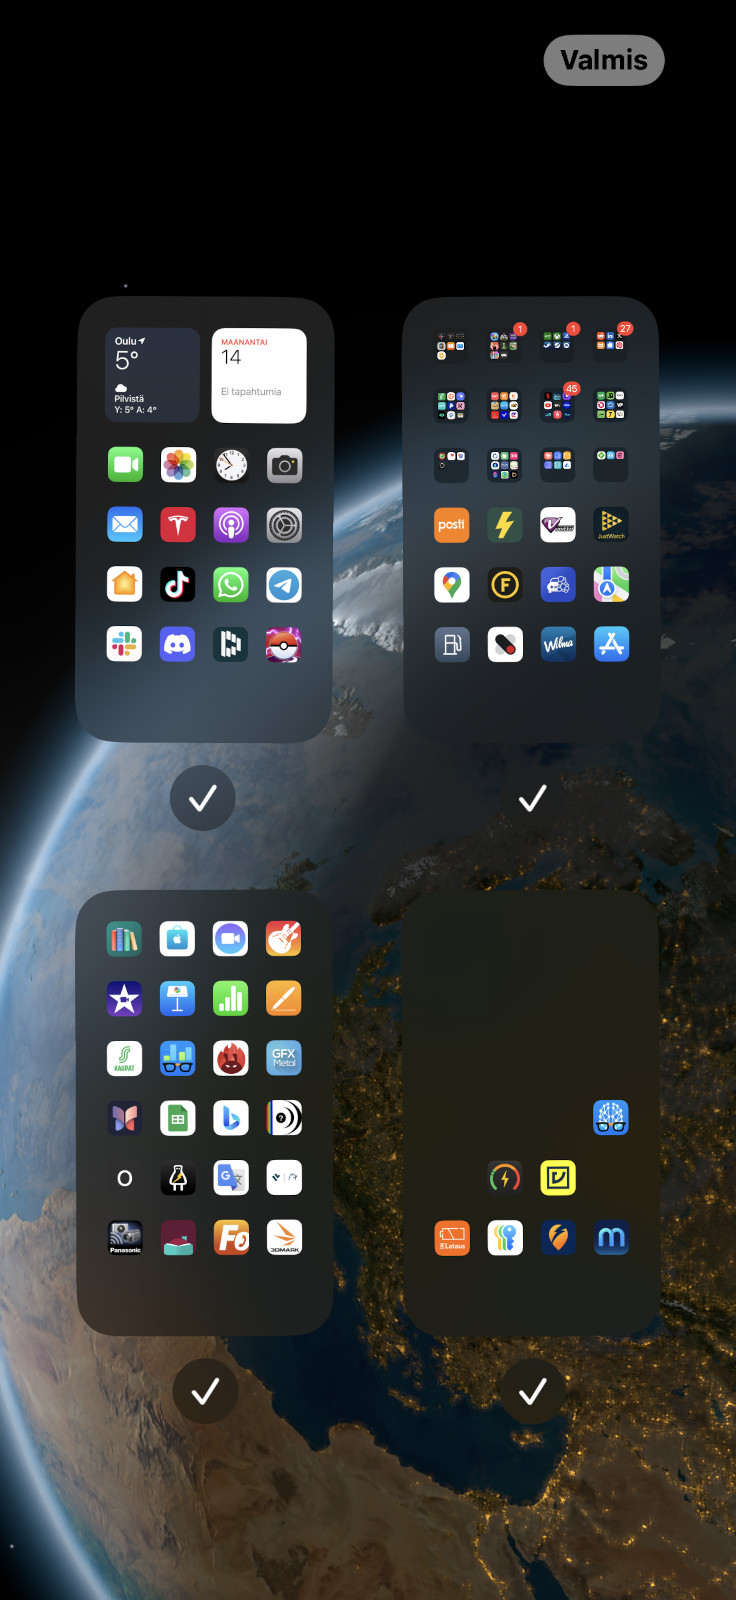Open the folder with badge 27
736x1600 pixels.
(x=611, y=346)
